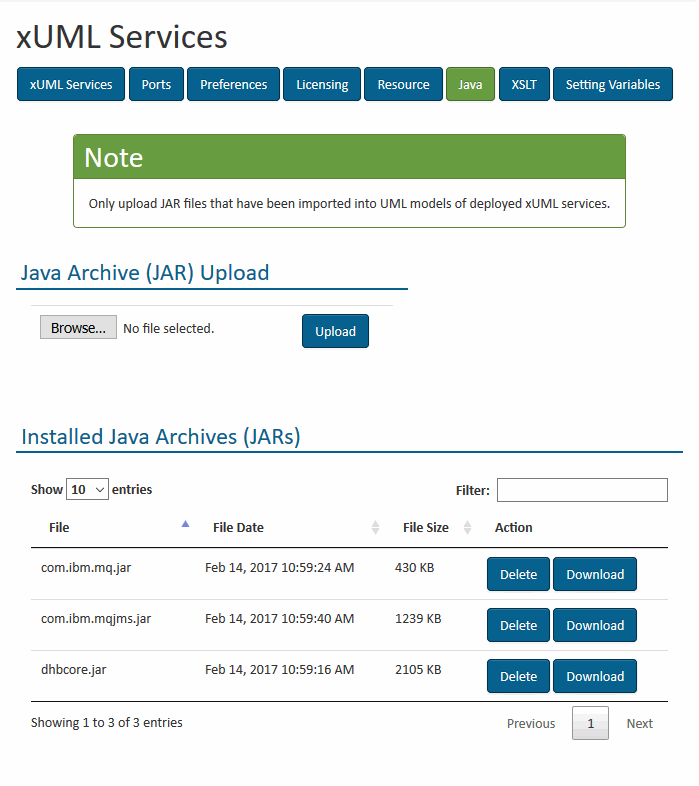This screenshot has width=699, height=786.
Task: Select the Licensing tab
Action: click(322, 85)
